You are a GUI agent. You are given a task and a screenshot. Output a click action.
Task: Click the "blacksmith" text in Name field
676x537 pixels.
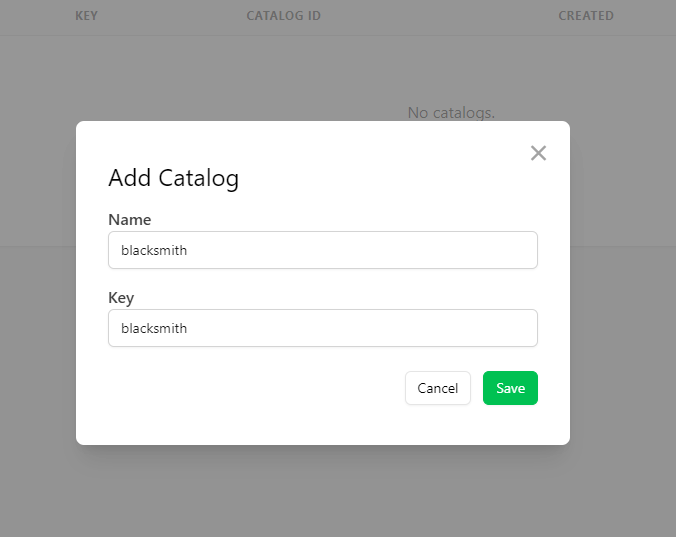[x=154, y=251]
